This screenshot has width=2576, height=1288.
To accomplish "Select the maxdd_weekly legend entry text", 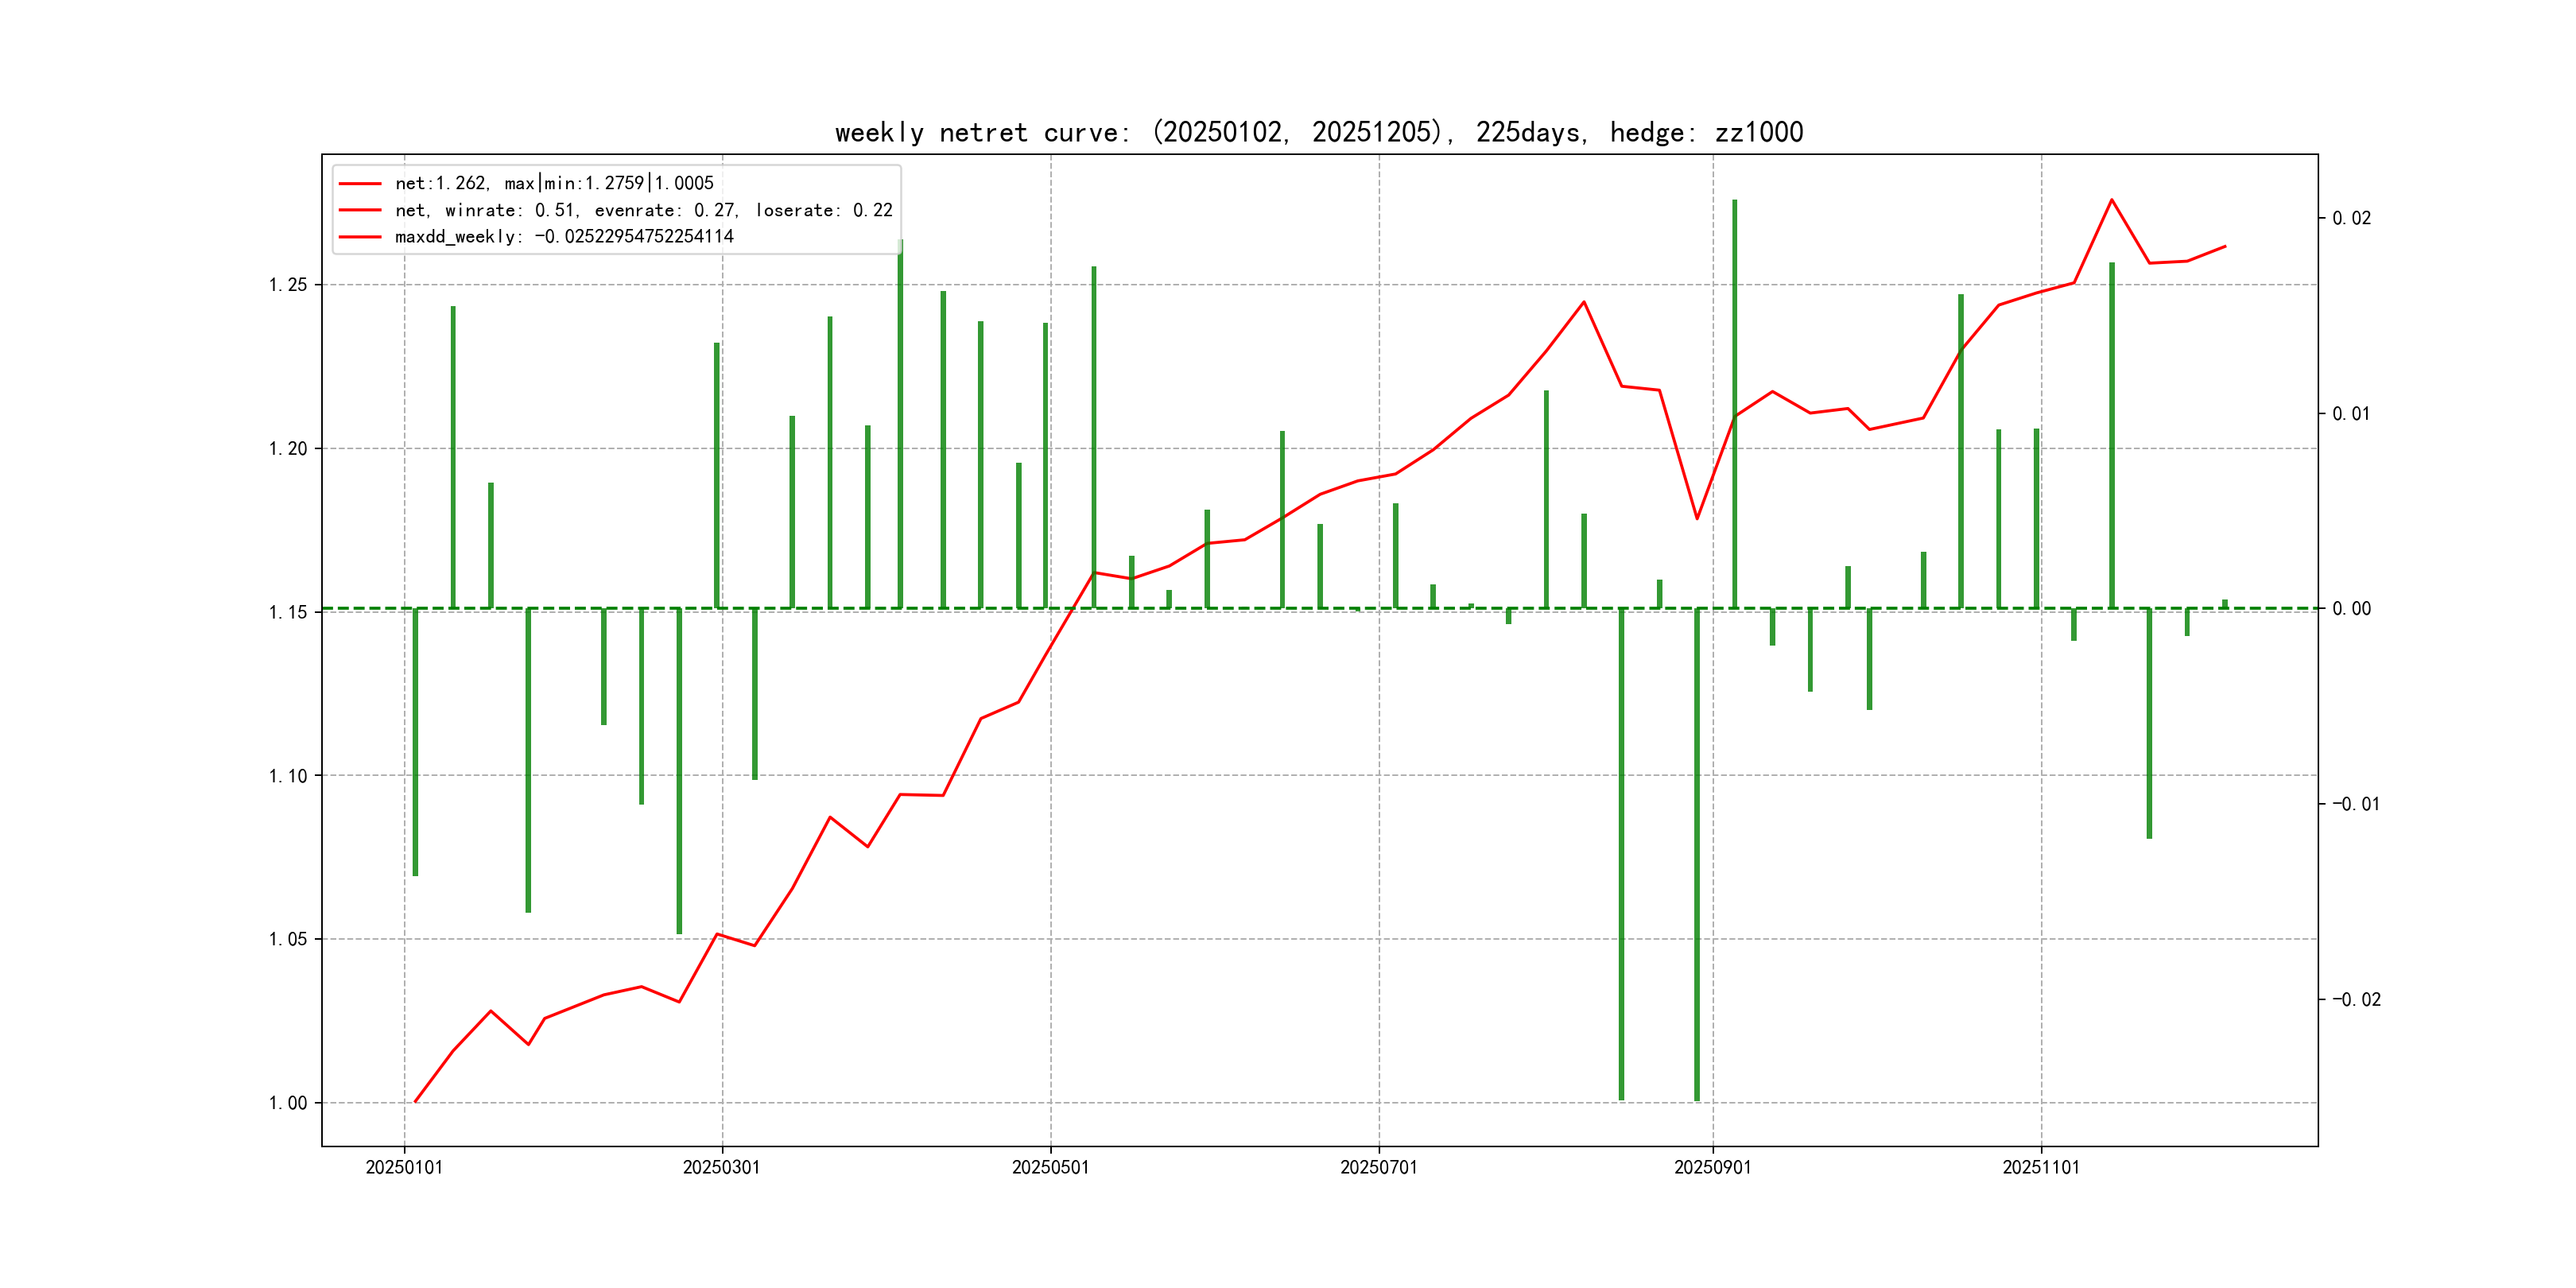I will [x=564, y=237].
